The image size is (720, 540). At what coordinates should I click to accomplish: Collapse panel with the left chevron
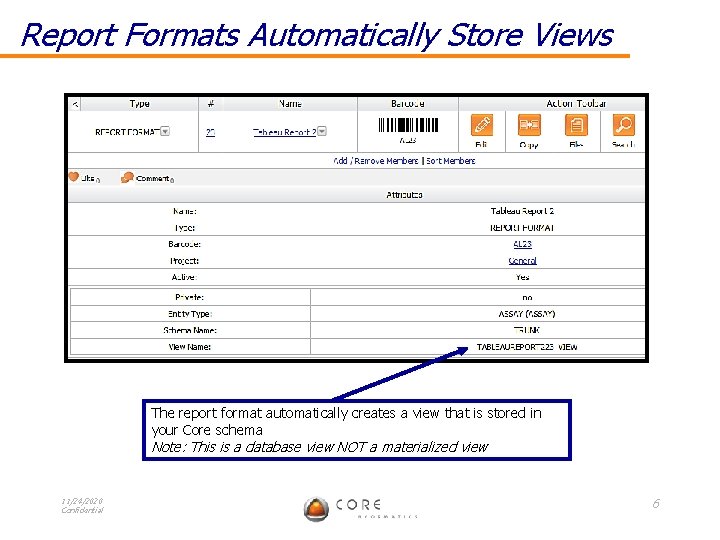point(75,104)
